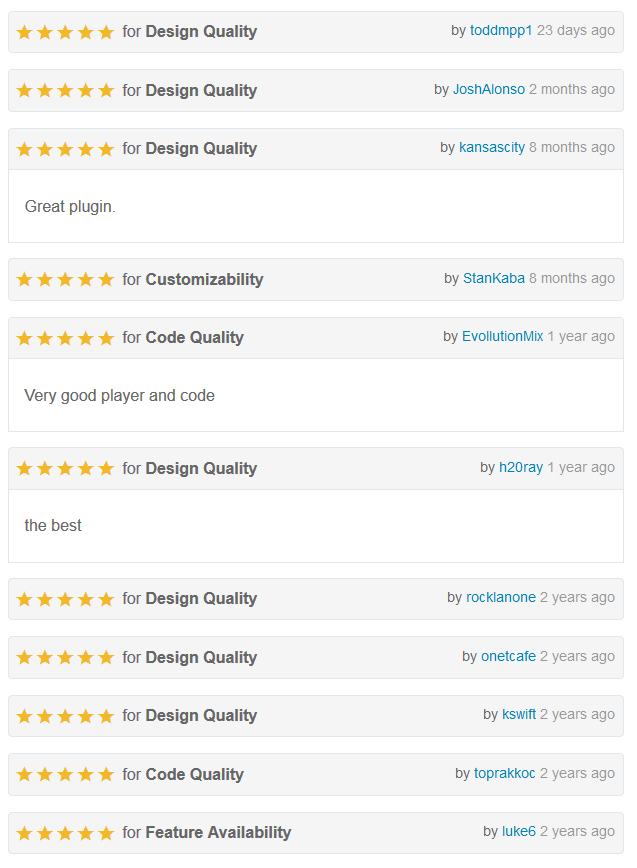The width and height of the screenshot is (637, 868).
Task: Visit rocklanone profile link
Action: click(501, 597)
